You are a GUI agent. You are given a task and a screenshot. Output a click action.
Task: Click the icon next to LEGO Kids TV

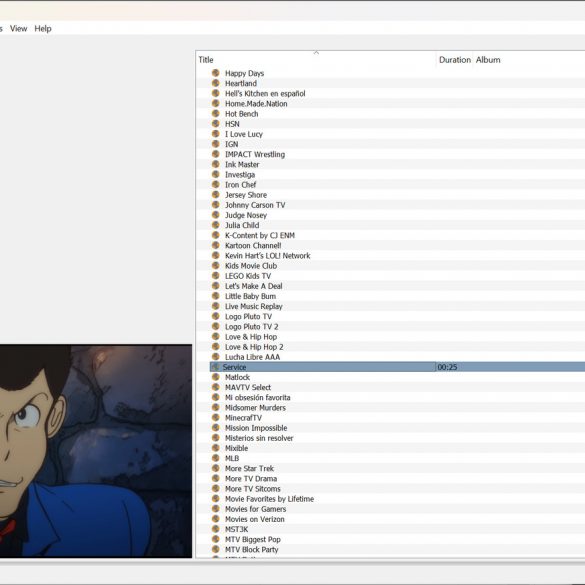point(215,276)
